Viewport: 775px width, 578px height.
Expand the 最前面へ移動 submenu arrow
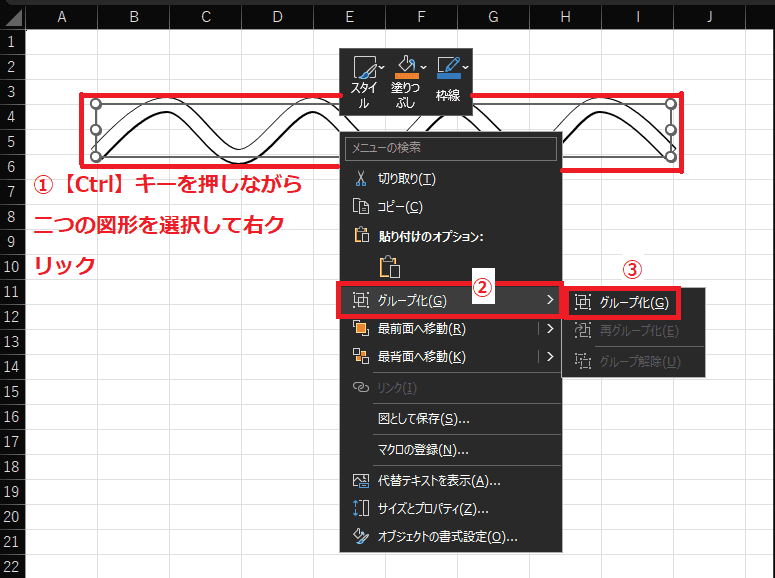(551, 329)
